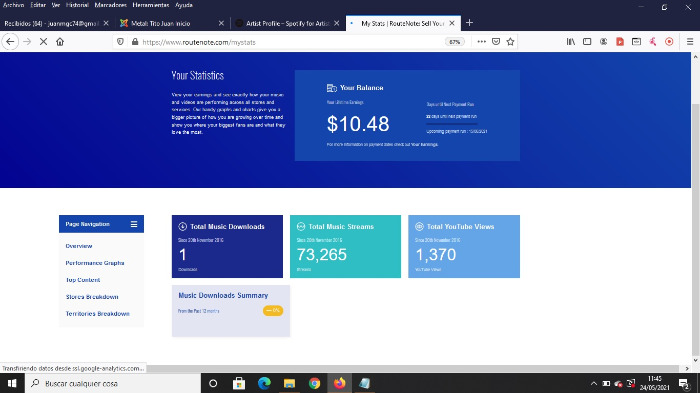
Task: Open the Library toolbar icon
Action: (x=571, y=42)
